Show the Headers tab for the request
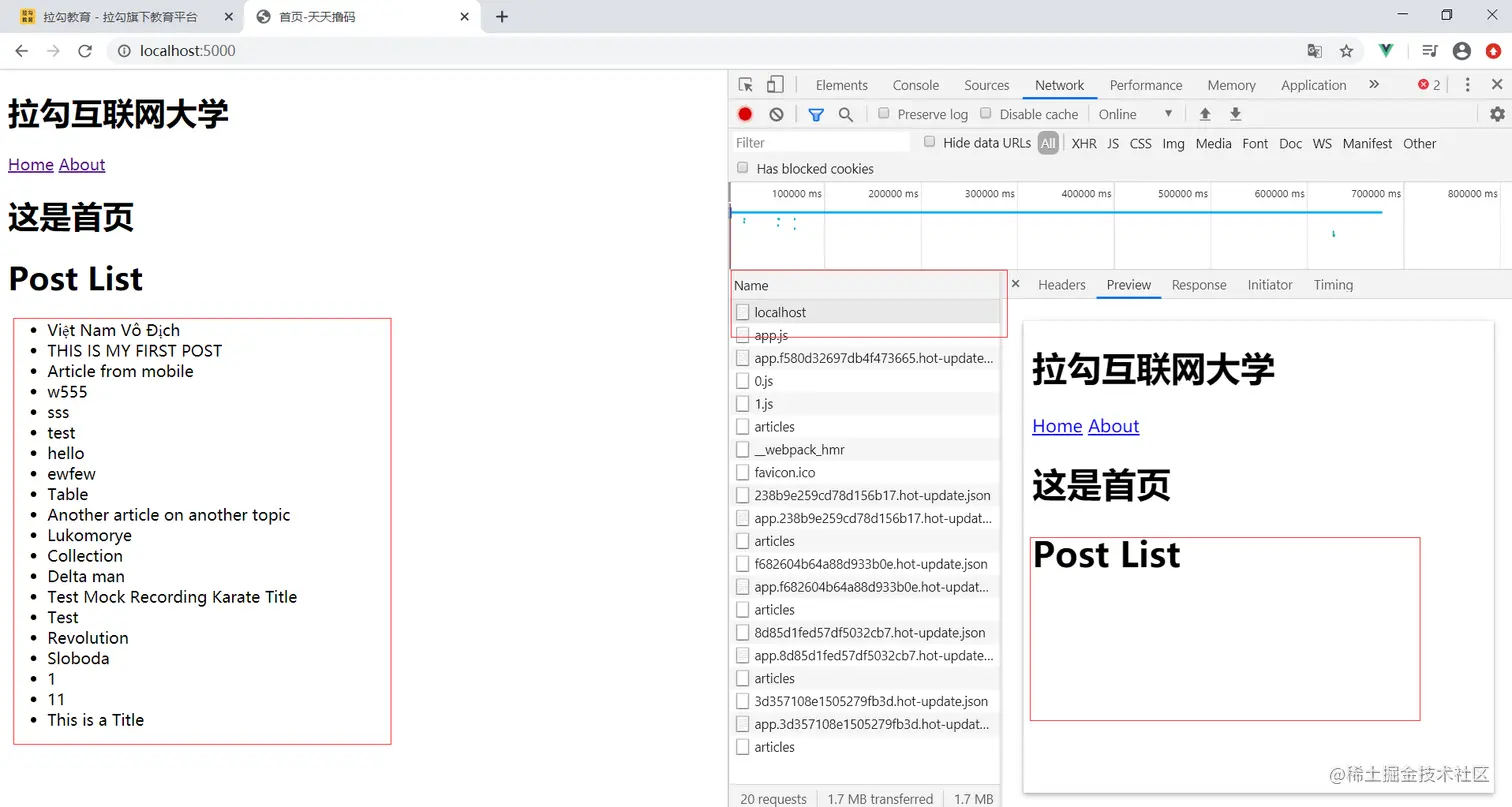The image size is (1512, 807). point(1062,285)
